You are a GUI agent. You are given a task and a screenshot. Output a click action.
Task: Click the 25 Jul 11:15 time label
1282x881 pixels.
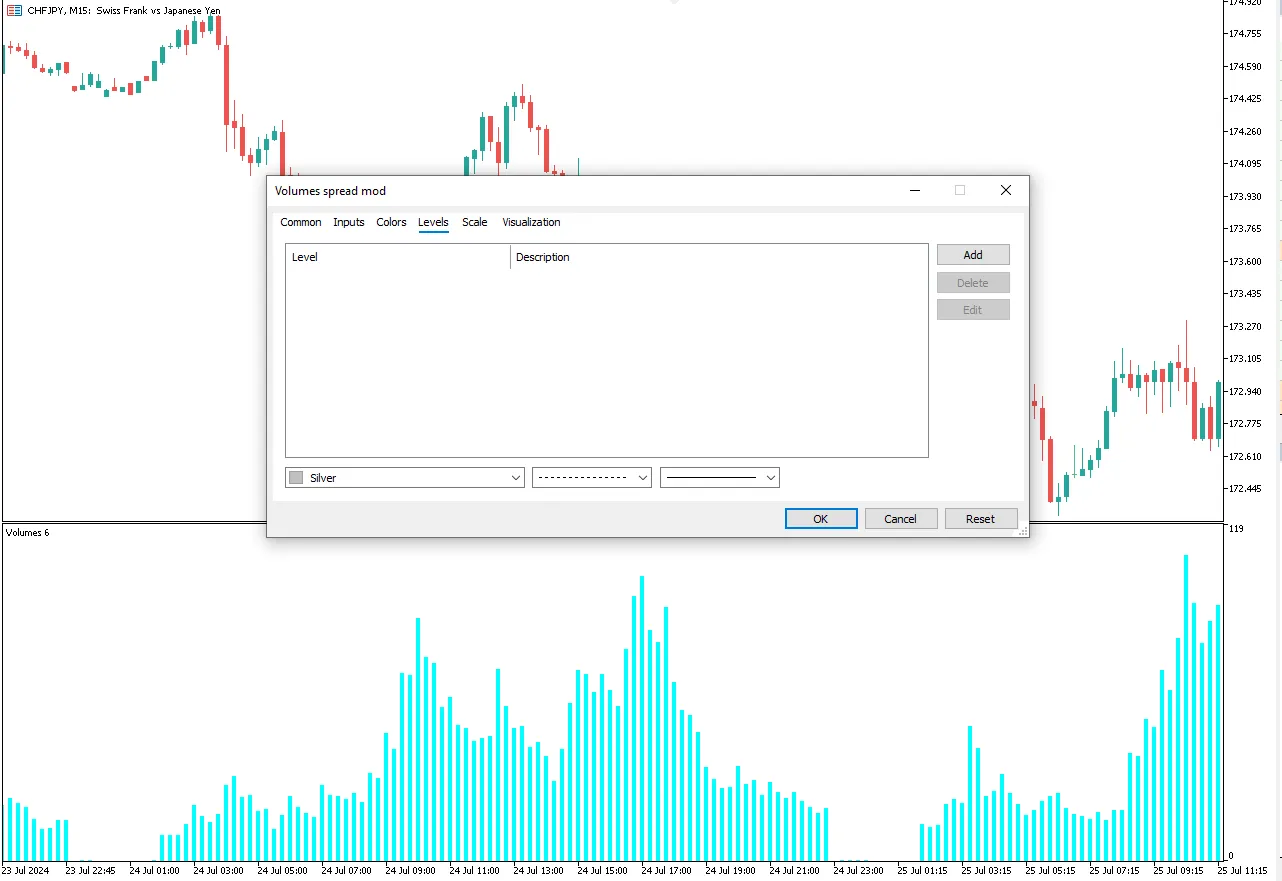[1243, 870]
